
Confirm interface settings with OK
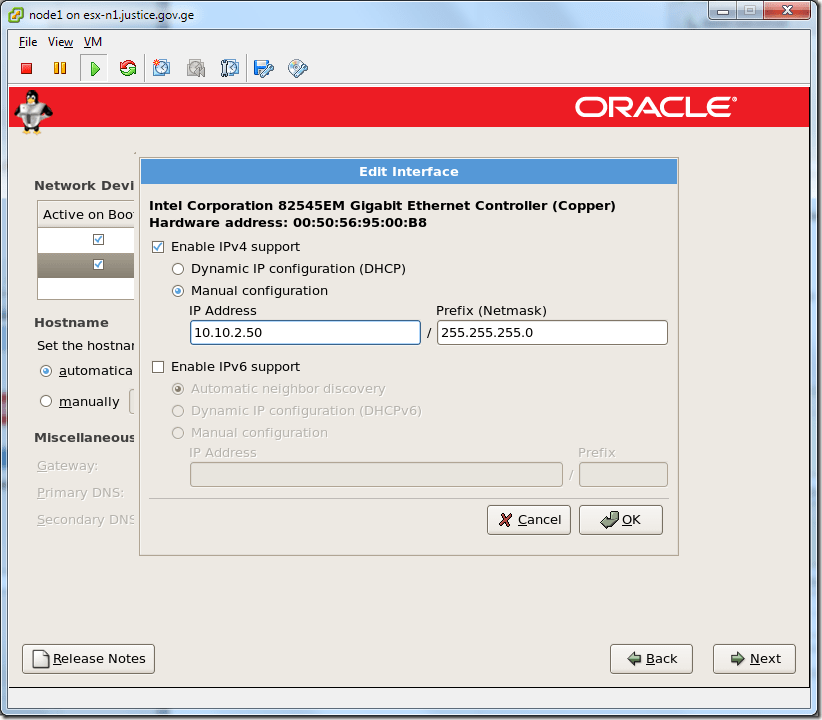(x=620, y=519)
